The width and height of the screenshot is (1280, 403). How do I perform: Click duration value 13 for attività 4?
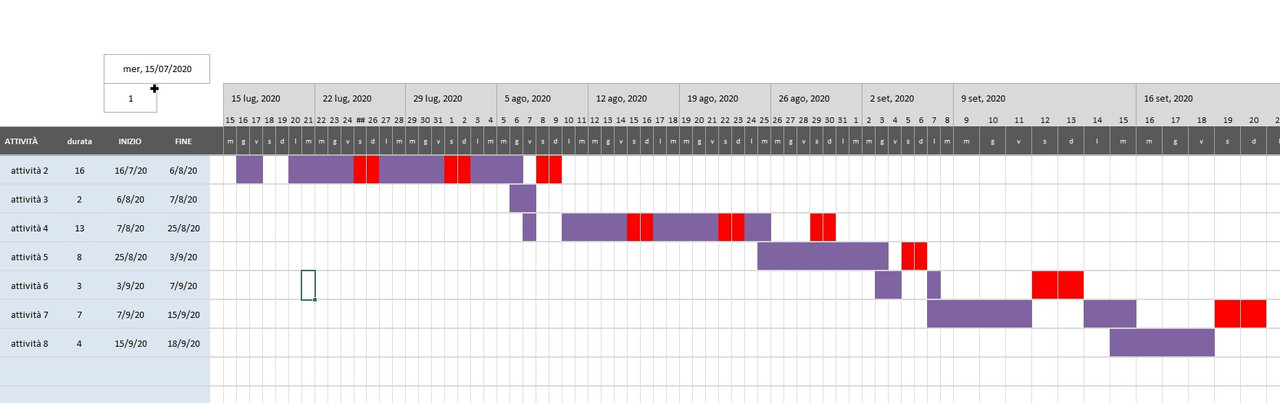pyautogui.click(x=80, y=228)
